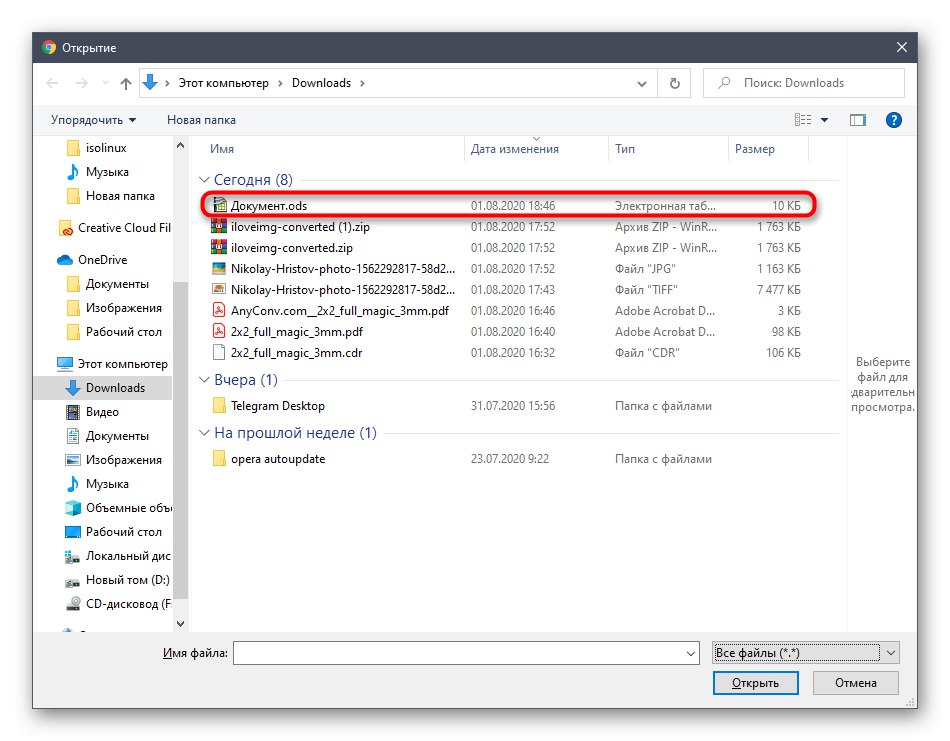This screenshot has height=741, width=950.
Task: Collapse the Вчера (1) group
Action: point(205,381)
